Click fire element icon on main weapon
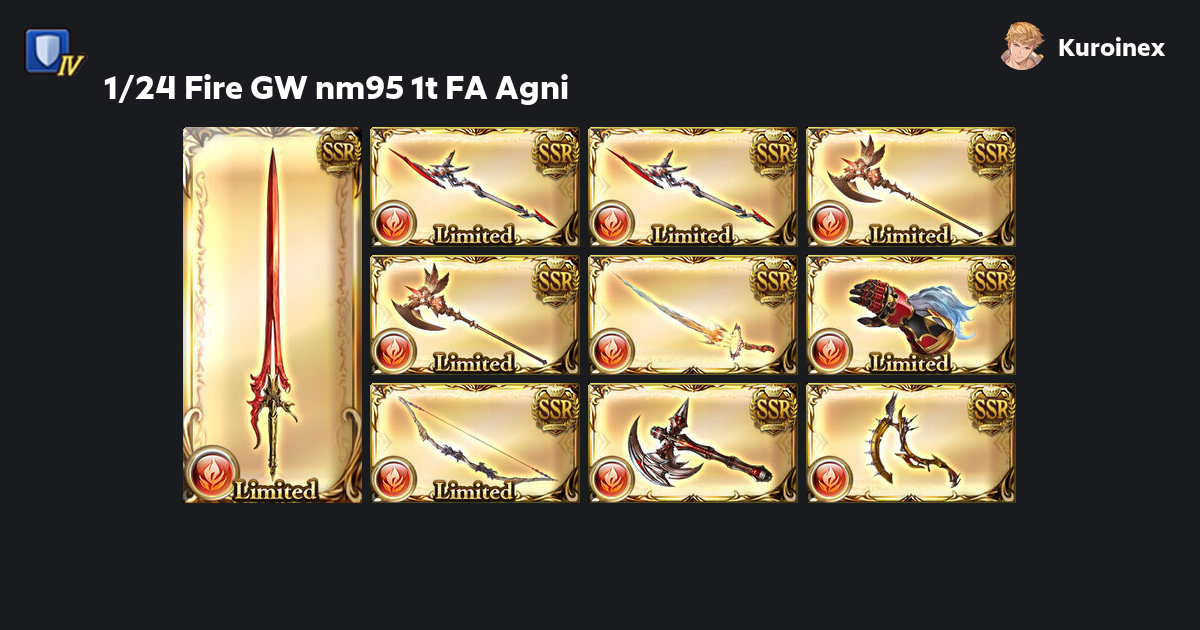 pos(212,473)
